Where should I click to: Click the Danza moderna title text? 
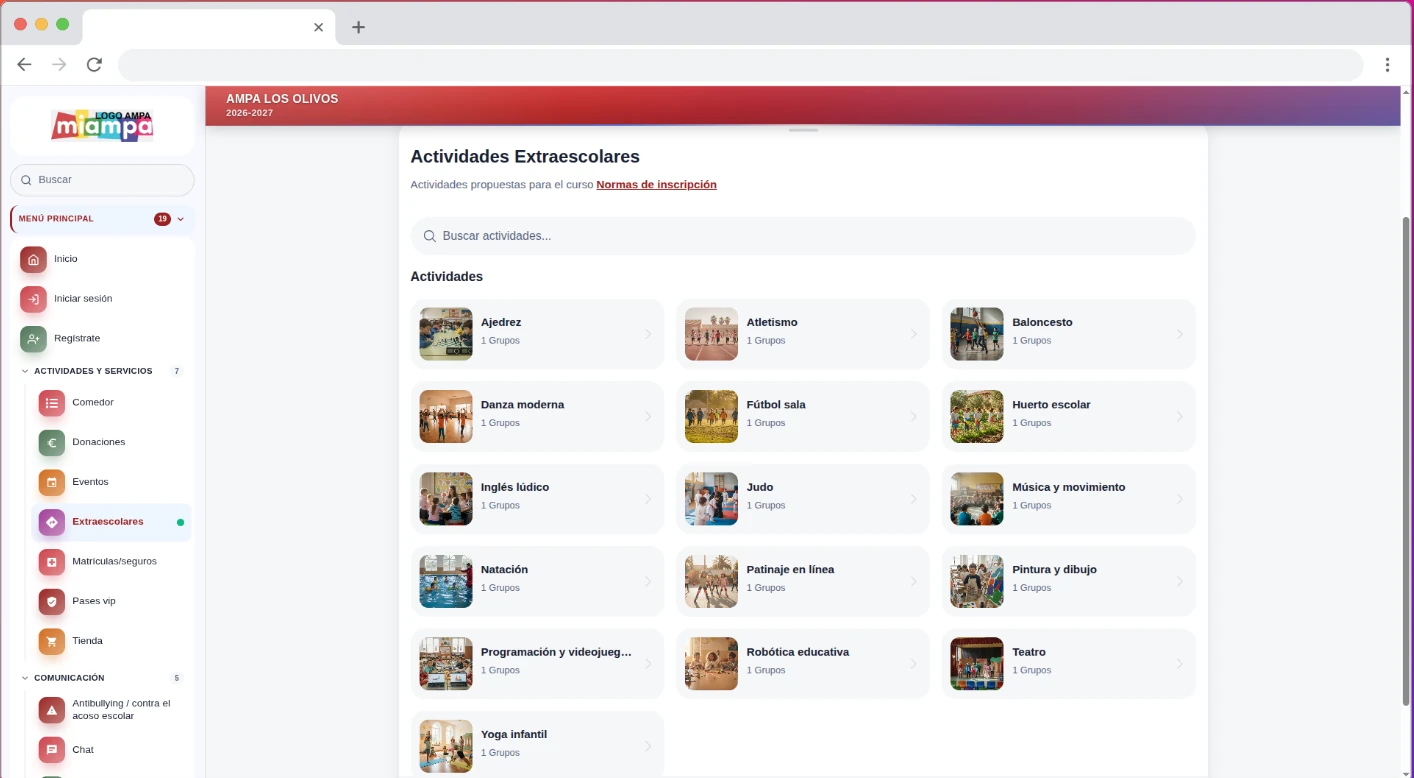tap(522, 405)
